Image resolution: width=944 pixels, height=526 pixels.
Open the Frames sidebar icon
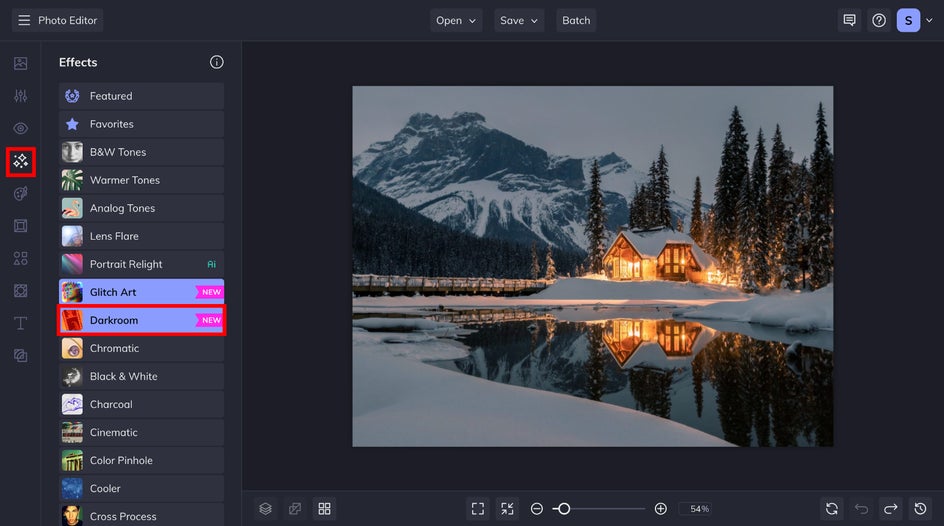pos(20,226)
